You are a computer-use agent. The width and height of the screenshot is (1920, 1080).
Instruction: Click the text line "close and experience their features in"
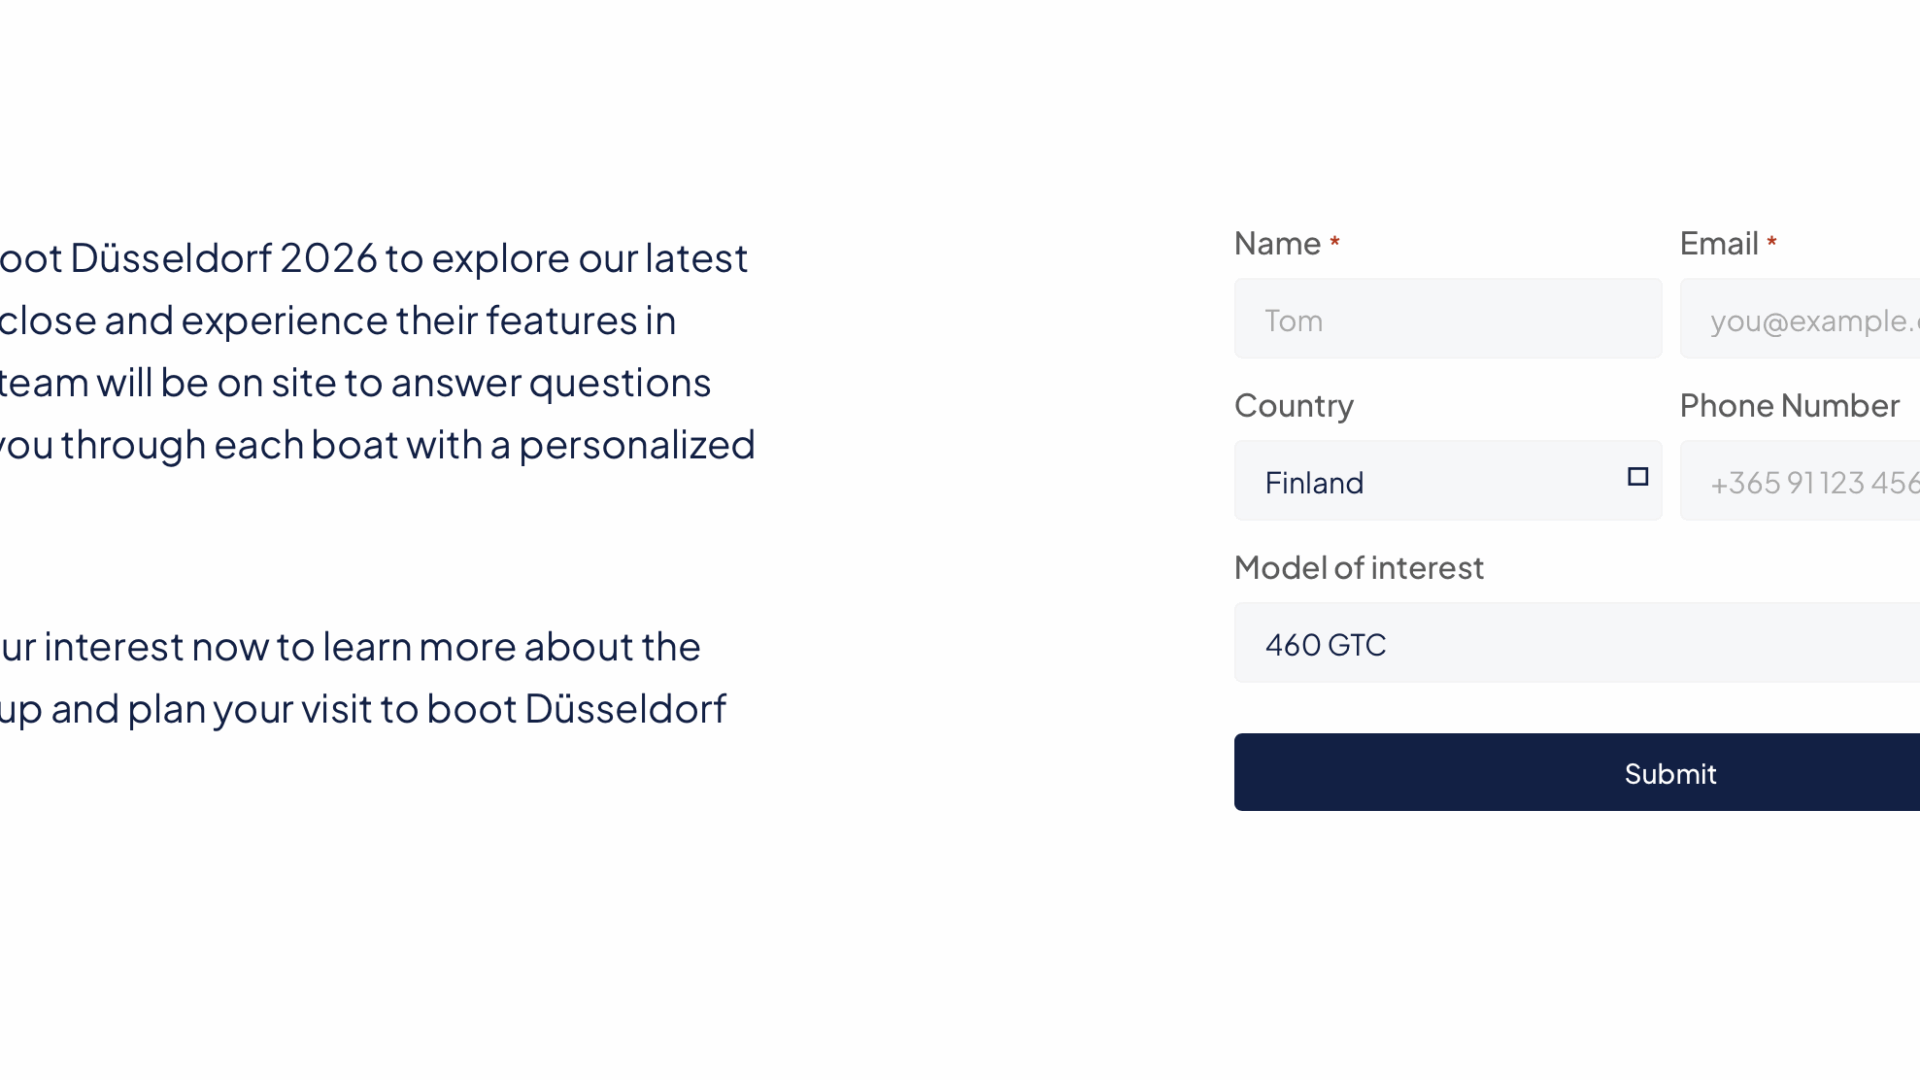pos(337,320)
